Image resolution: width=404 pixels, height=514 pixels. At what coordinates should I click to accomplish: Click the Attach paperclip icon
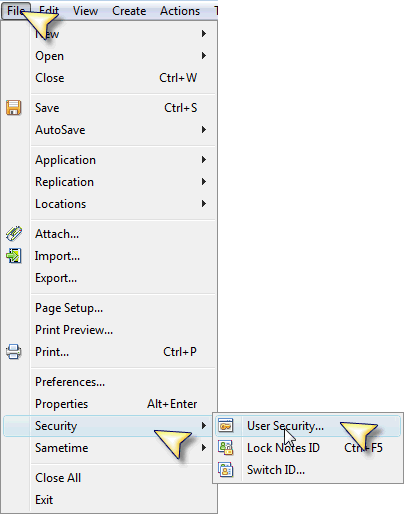14,234
